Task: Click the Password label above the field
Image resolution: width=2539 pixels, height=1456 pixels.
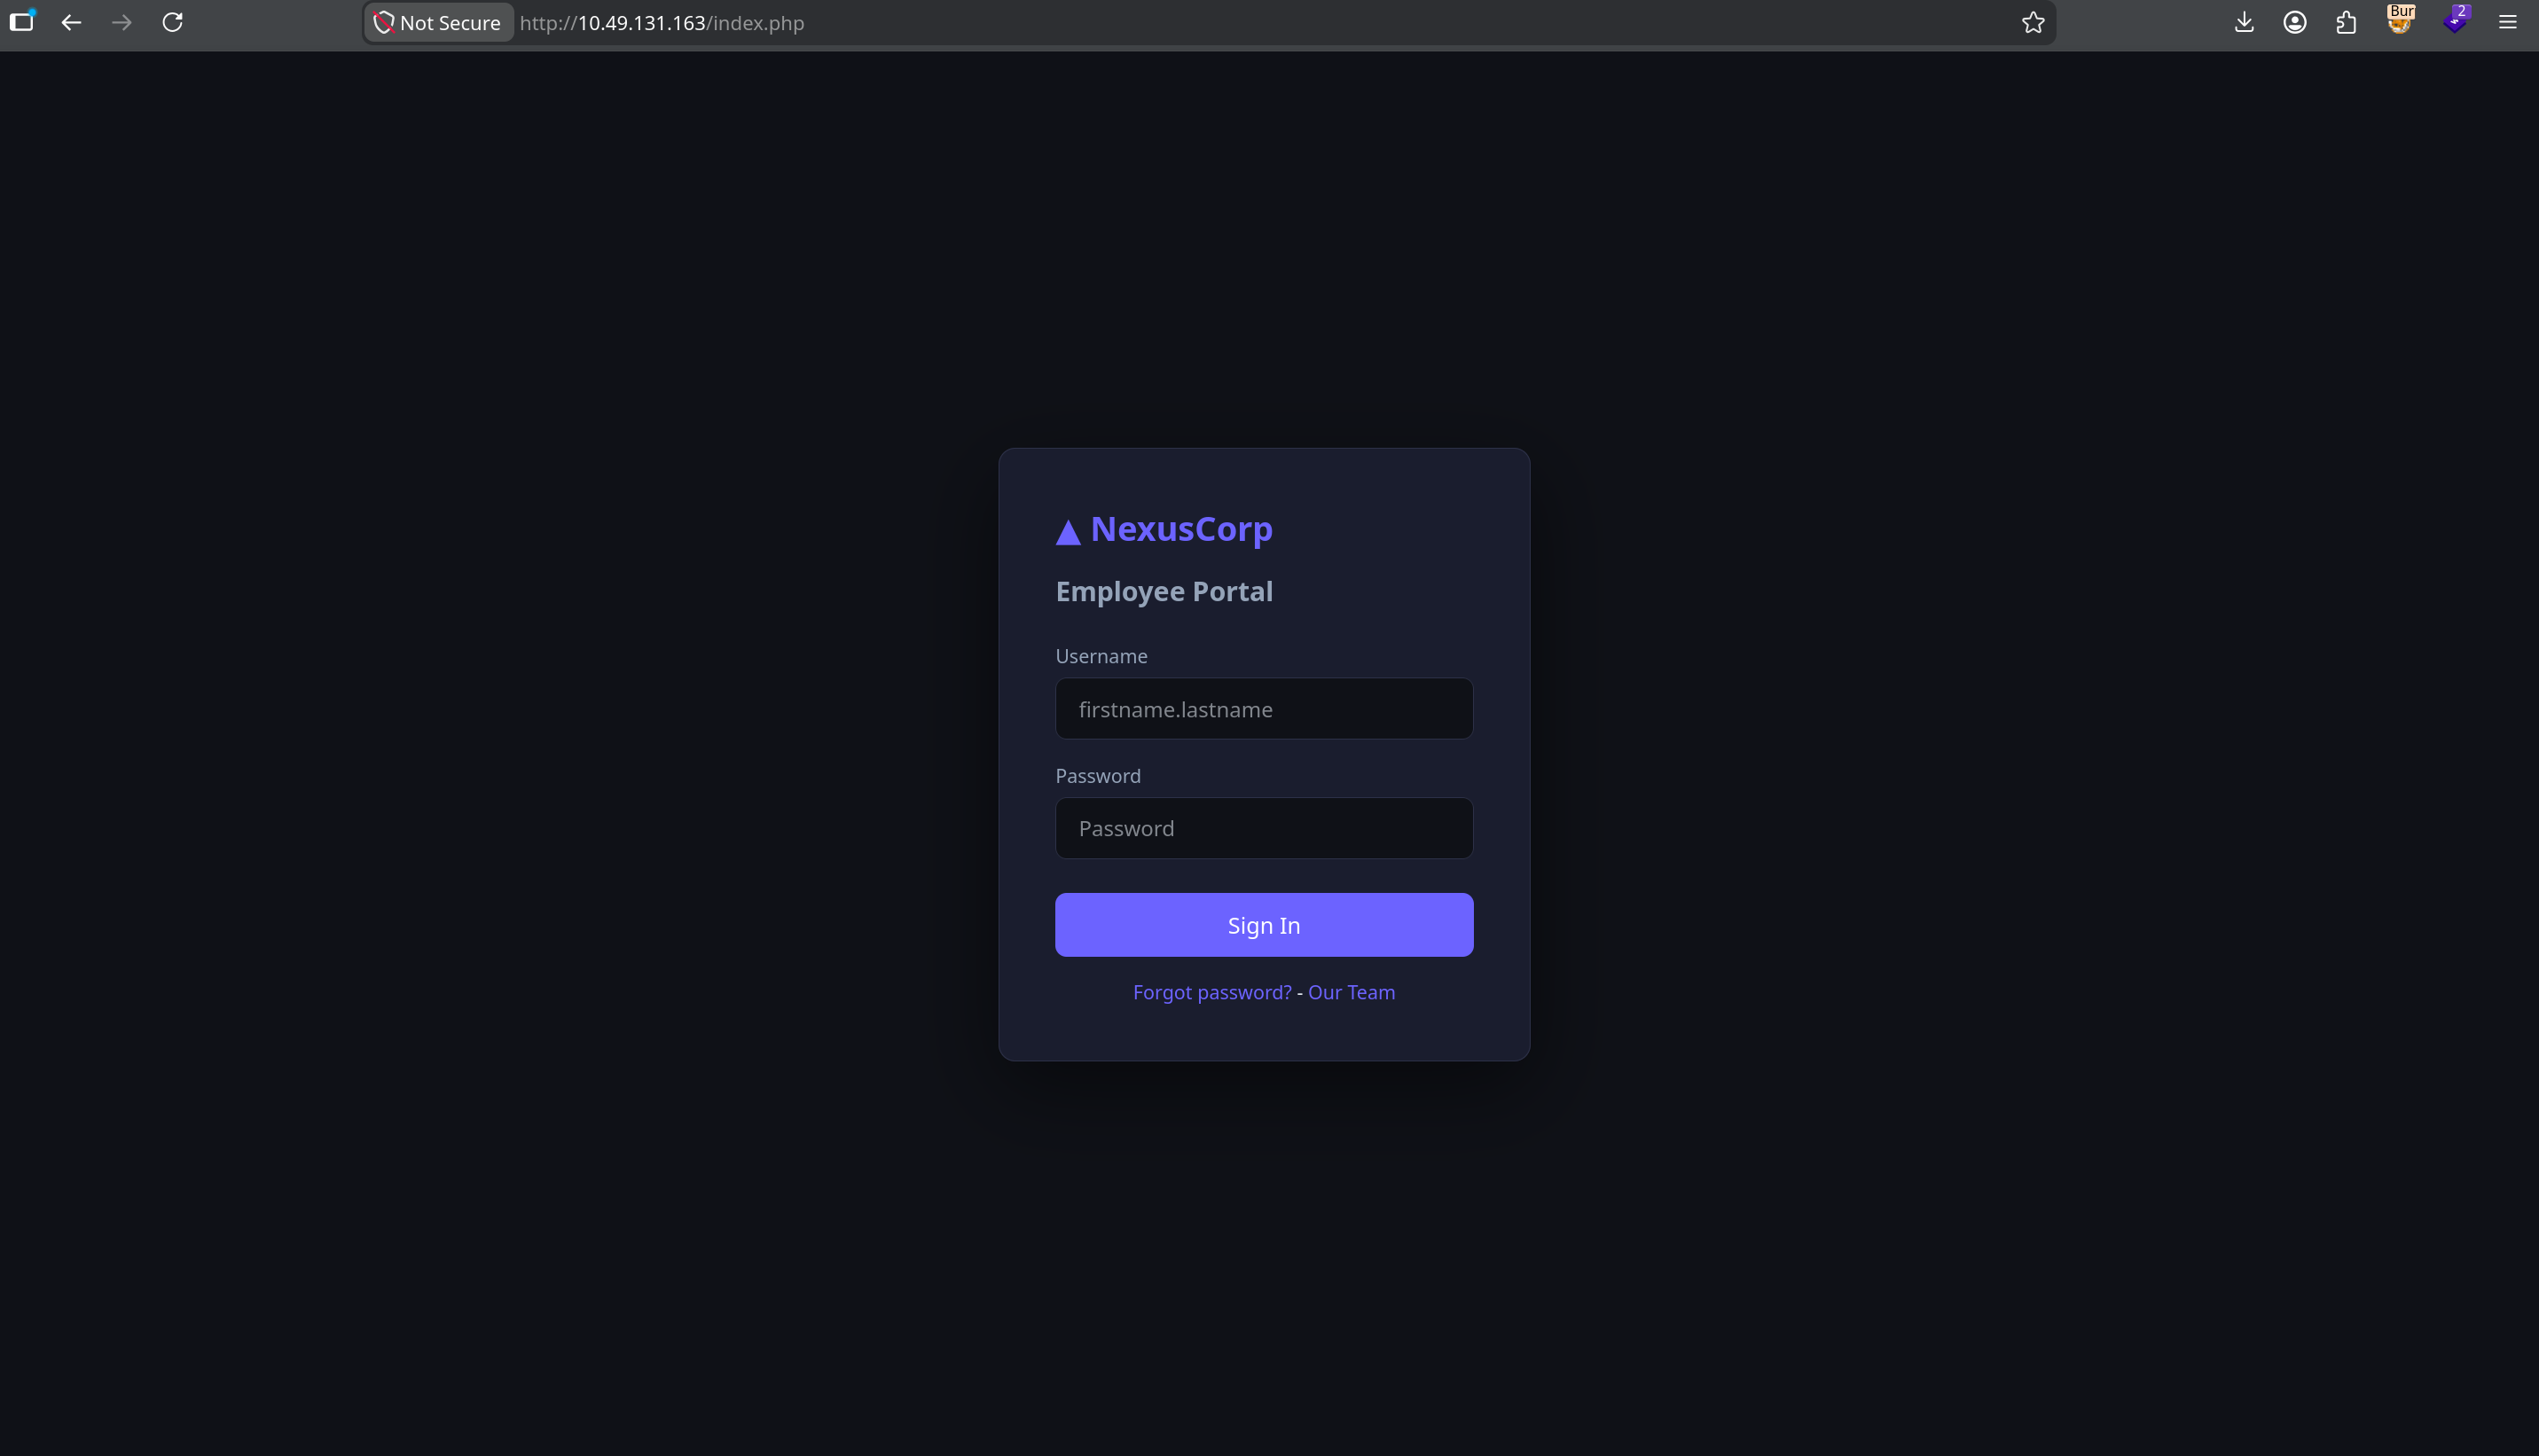Action: [1098, 776]
